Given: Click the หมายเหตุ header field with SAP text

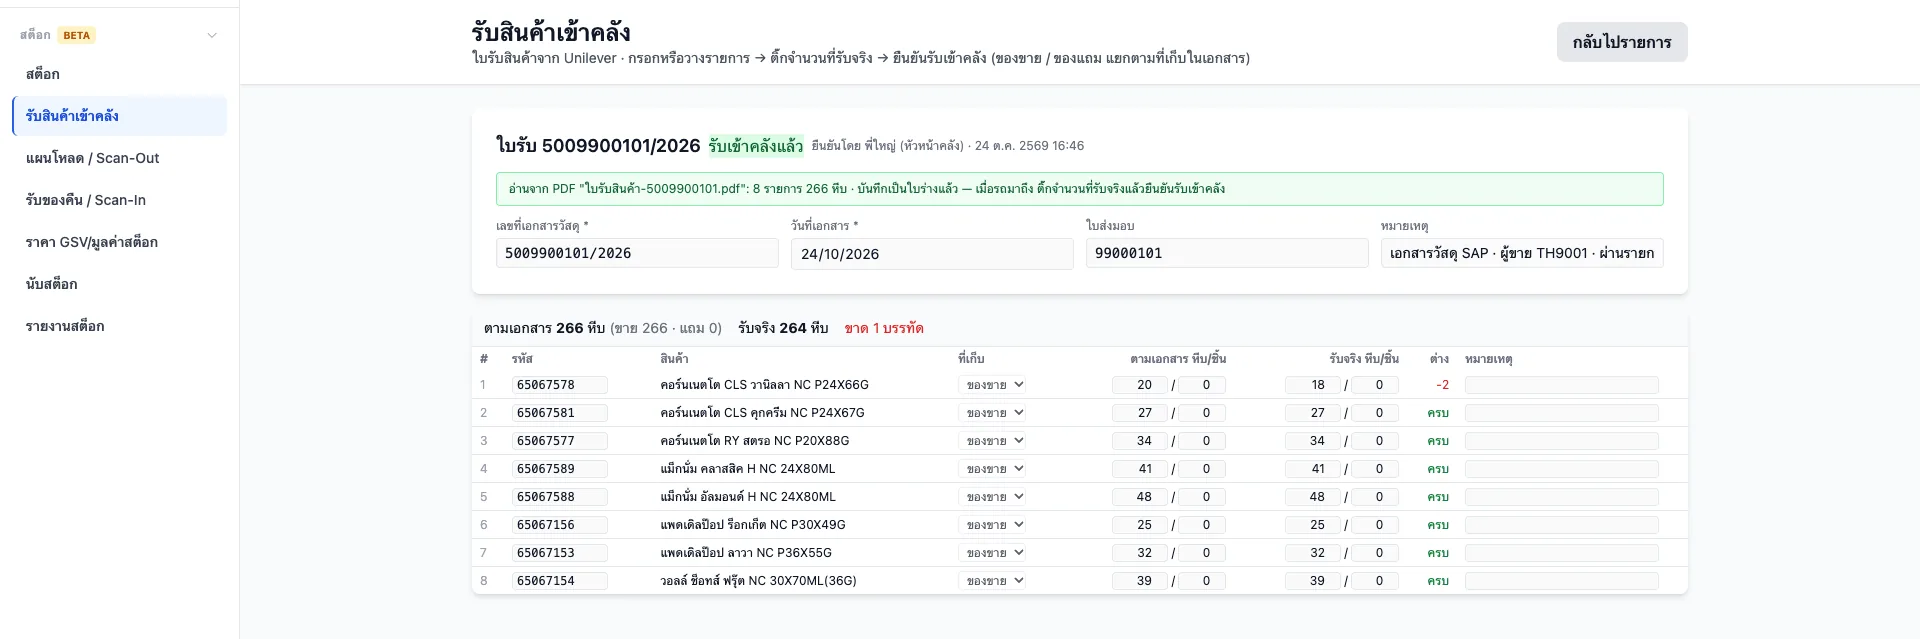Looking at the screenshot, I should (1522, 253).
